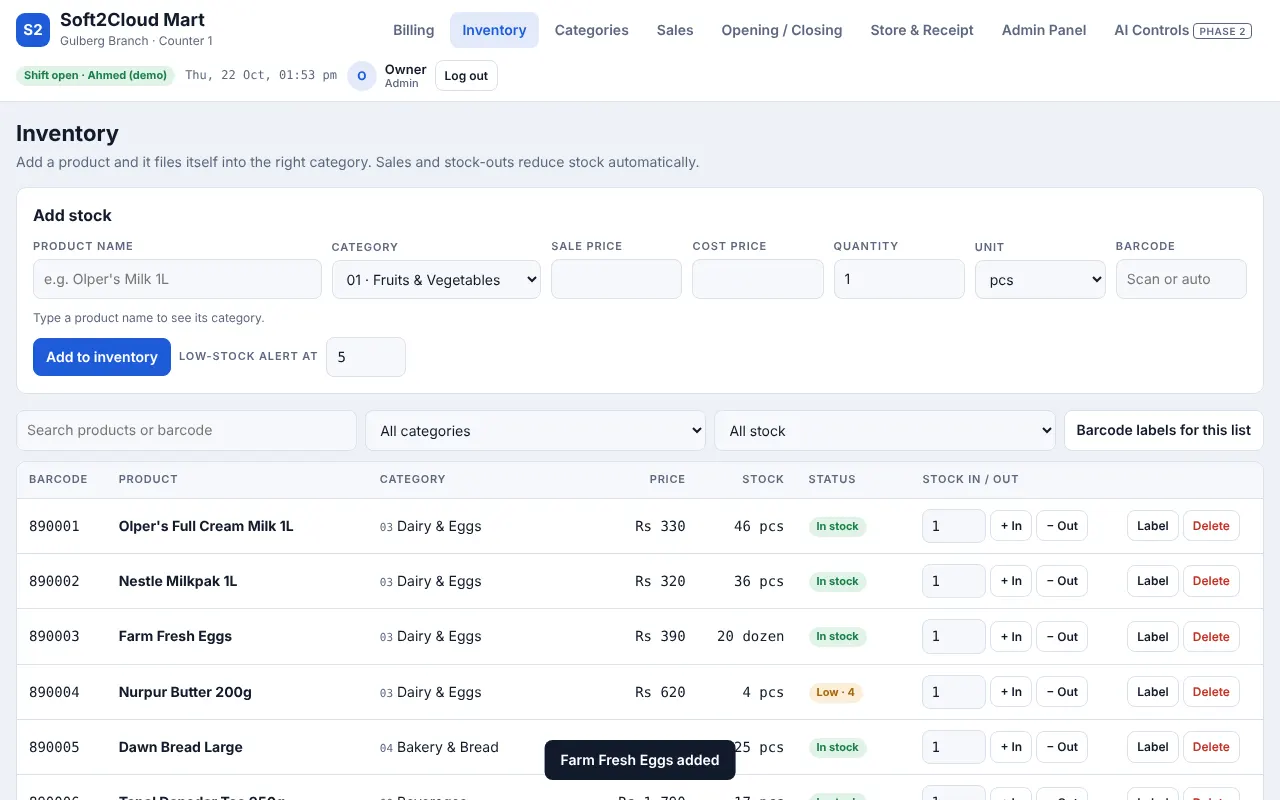Click Label for Olper's Full Cream Milk
Viewport: 1280px width, 800px height.
(1153, 526)
